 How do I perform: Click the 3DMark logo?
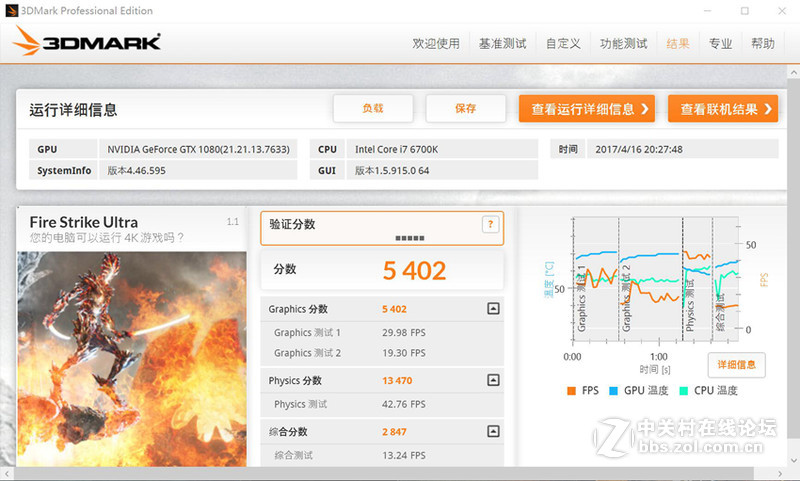[86, 41]
